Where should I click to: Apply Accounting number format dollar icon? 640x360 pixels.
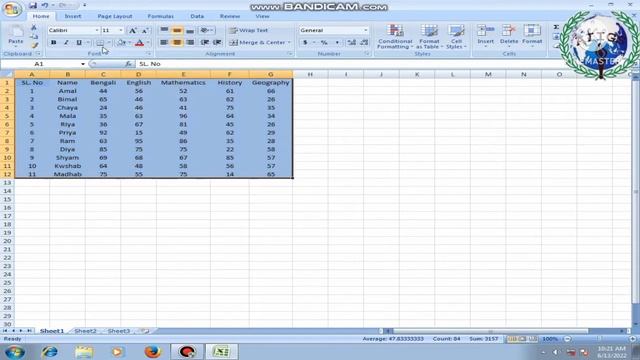[305, 42]
